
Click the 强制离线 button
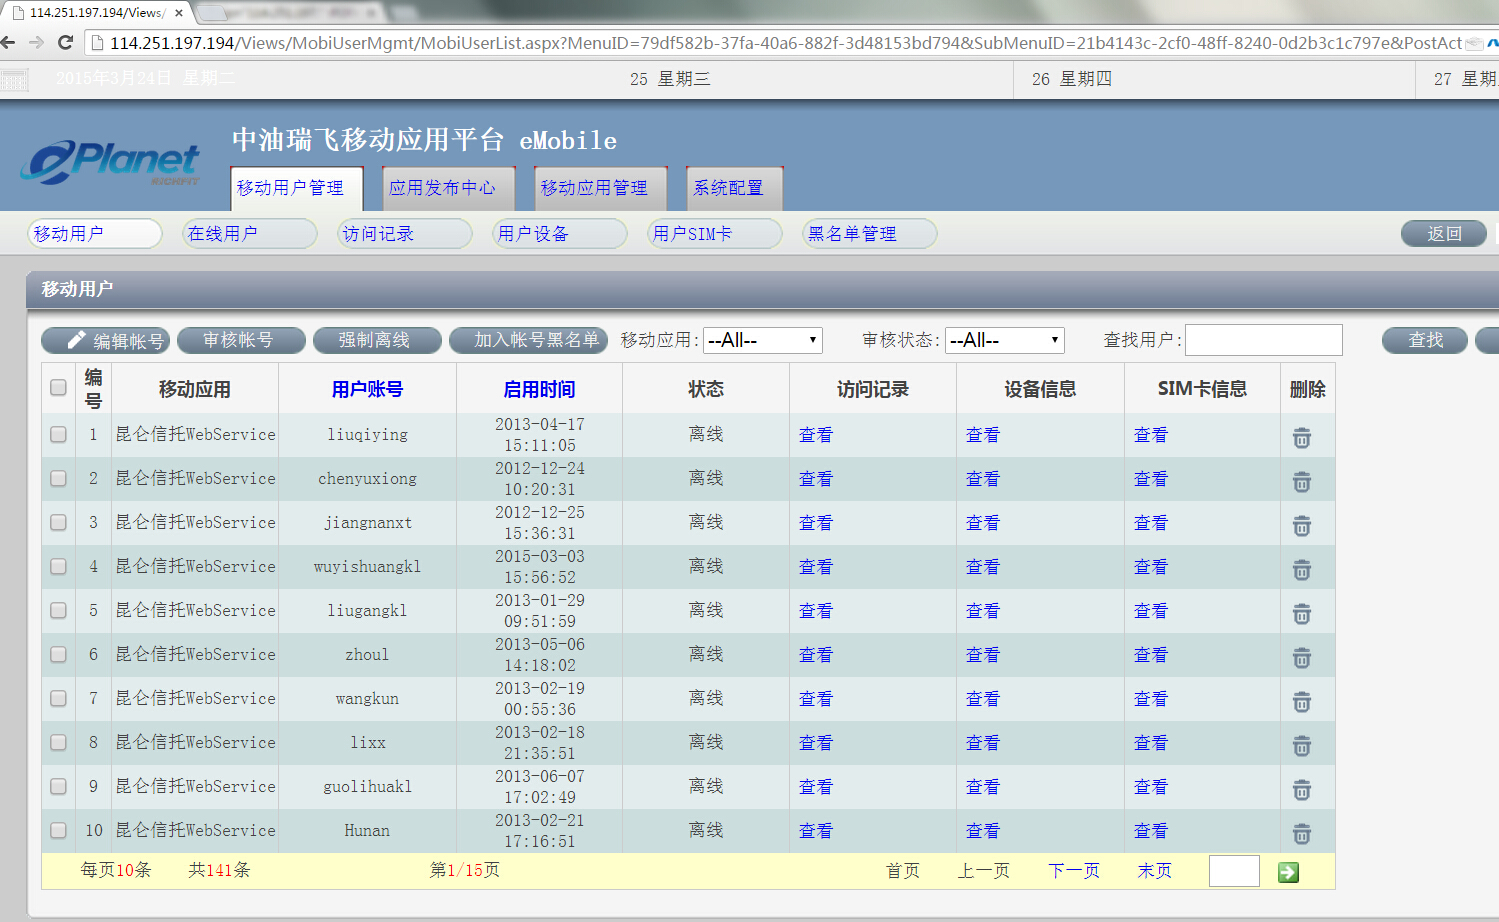[377, 341]
